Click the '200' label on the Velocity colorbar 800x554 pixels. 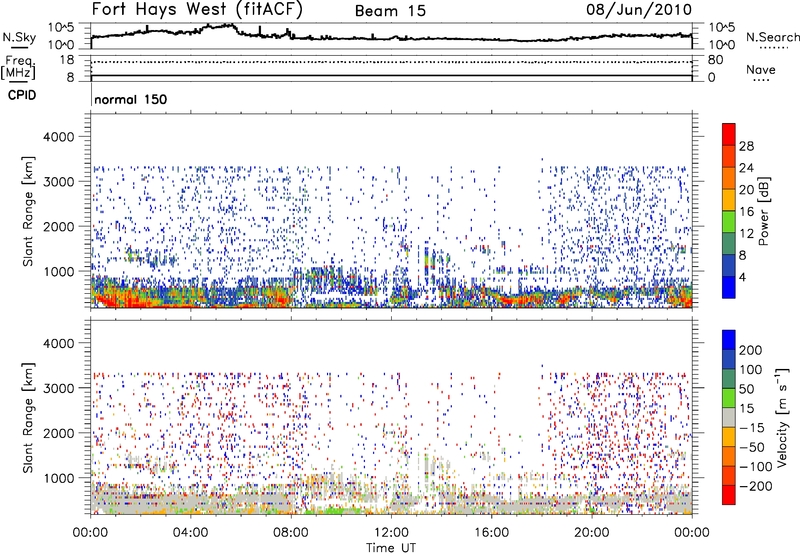click(x=751, y=350)
